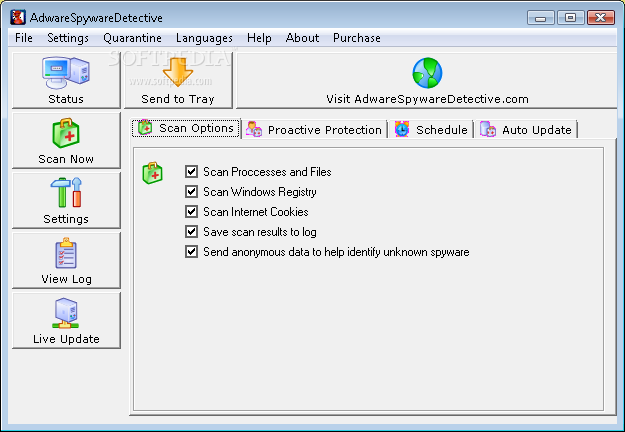625x432 pixels.
Task: Click the Settings hammer and wrench icon
Action: [x=66, y=192]
